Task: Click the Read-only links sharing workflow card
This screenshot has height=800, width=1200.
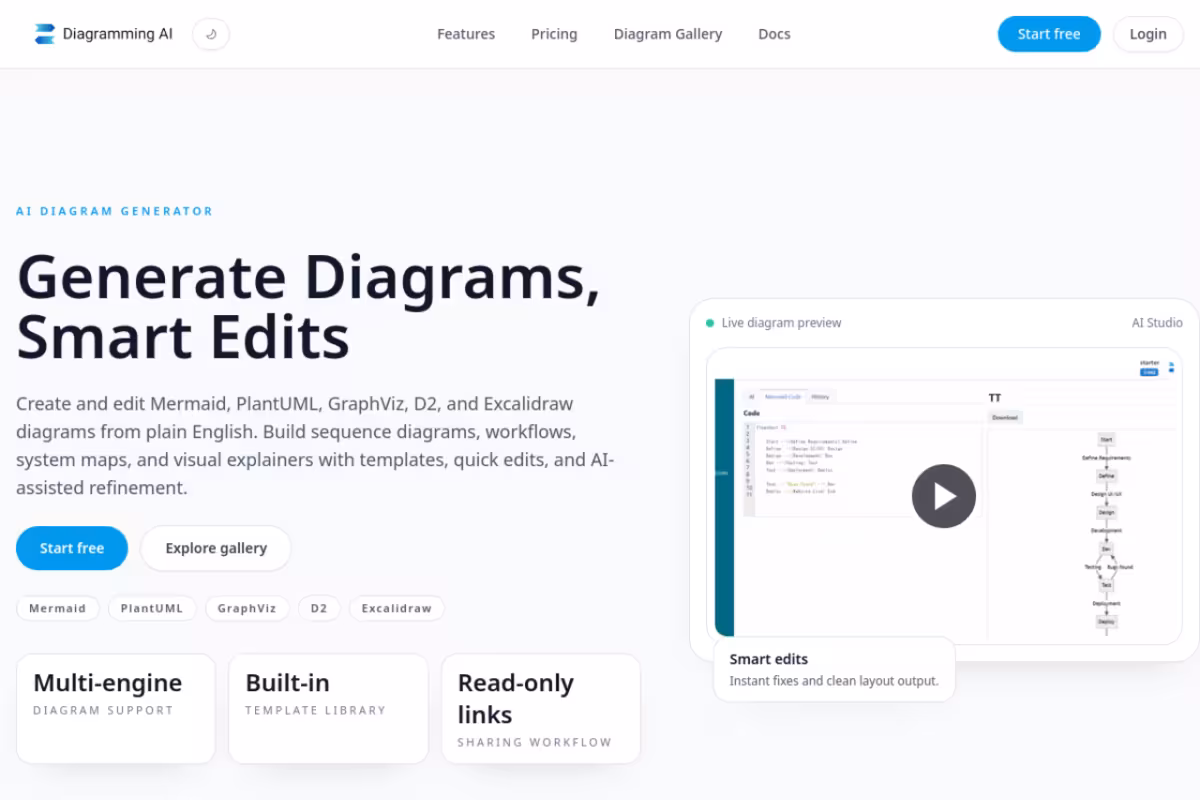Action: click(541, 709)
